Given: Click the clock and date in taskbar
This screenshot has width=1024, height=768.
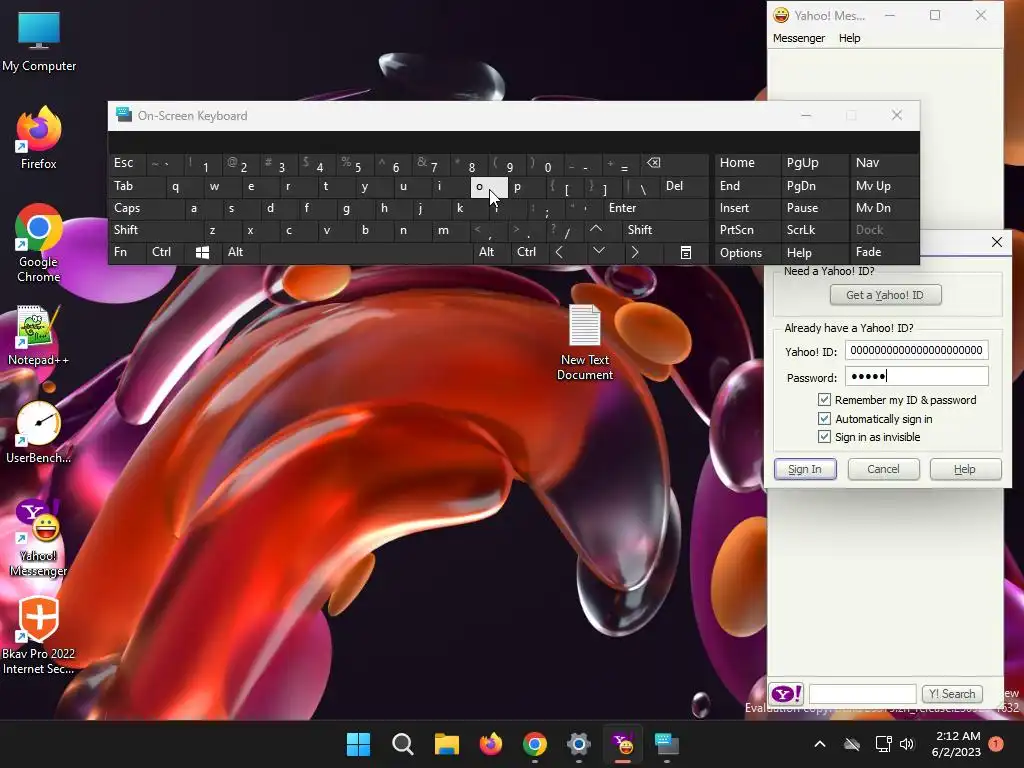Looking at the screenshot, I should click(x=957, y=744).
